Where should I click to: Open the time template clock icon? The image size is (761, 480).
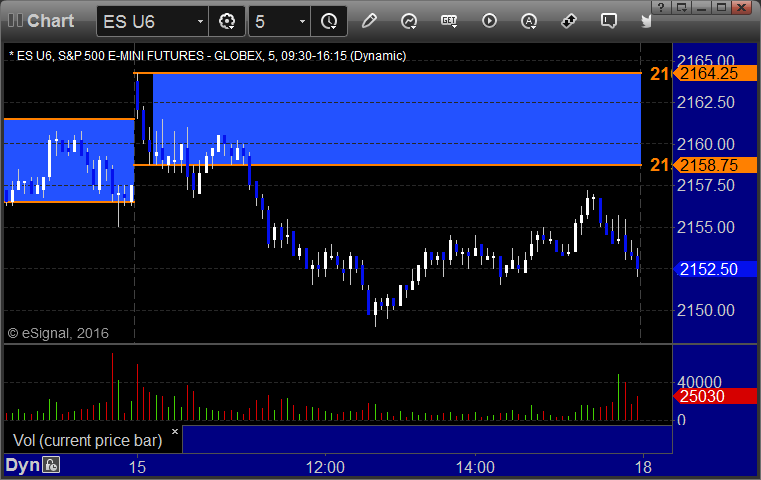click(x=329, y=21)
